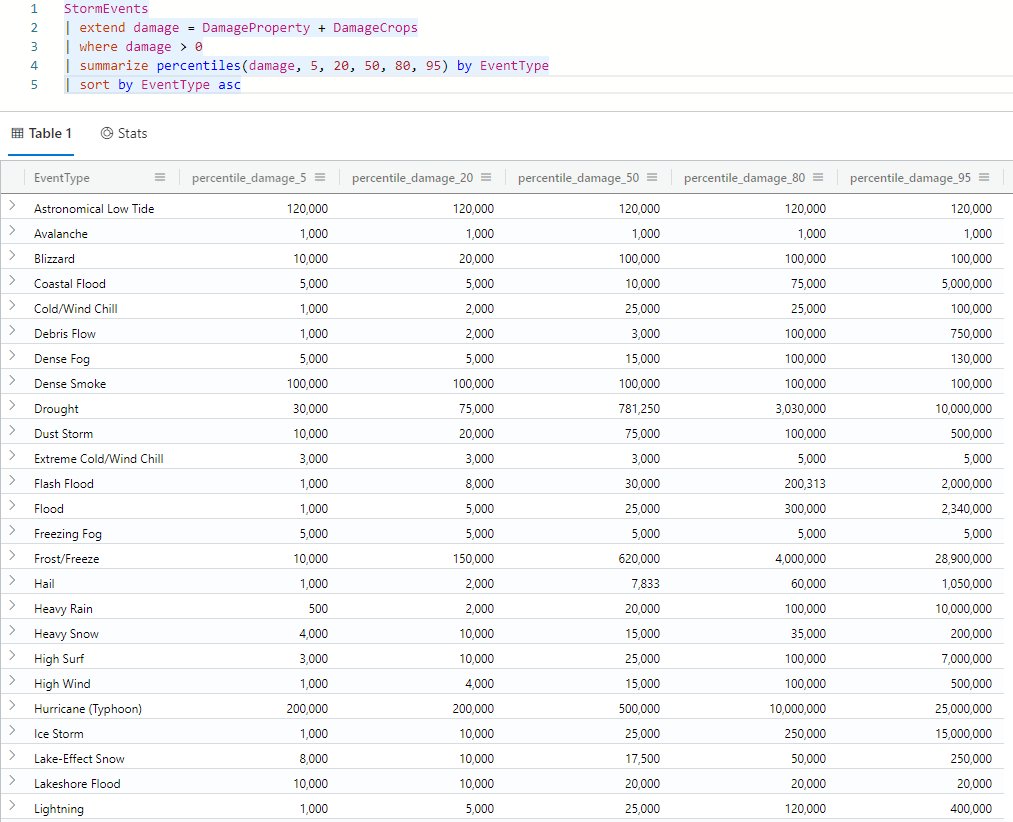The height and width of the screenshot is (822, 1013).
Task: Switch to the Stats tab
Action: pyautogui.click(x=124, y=133)
